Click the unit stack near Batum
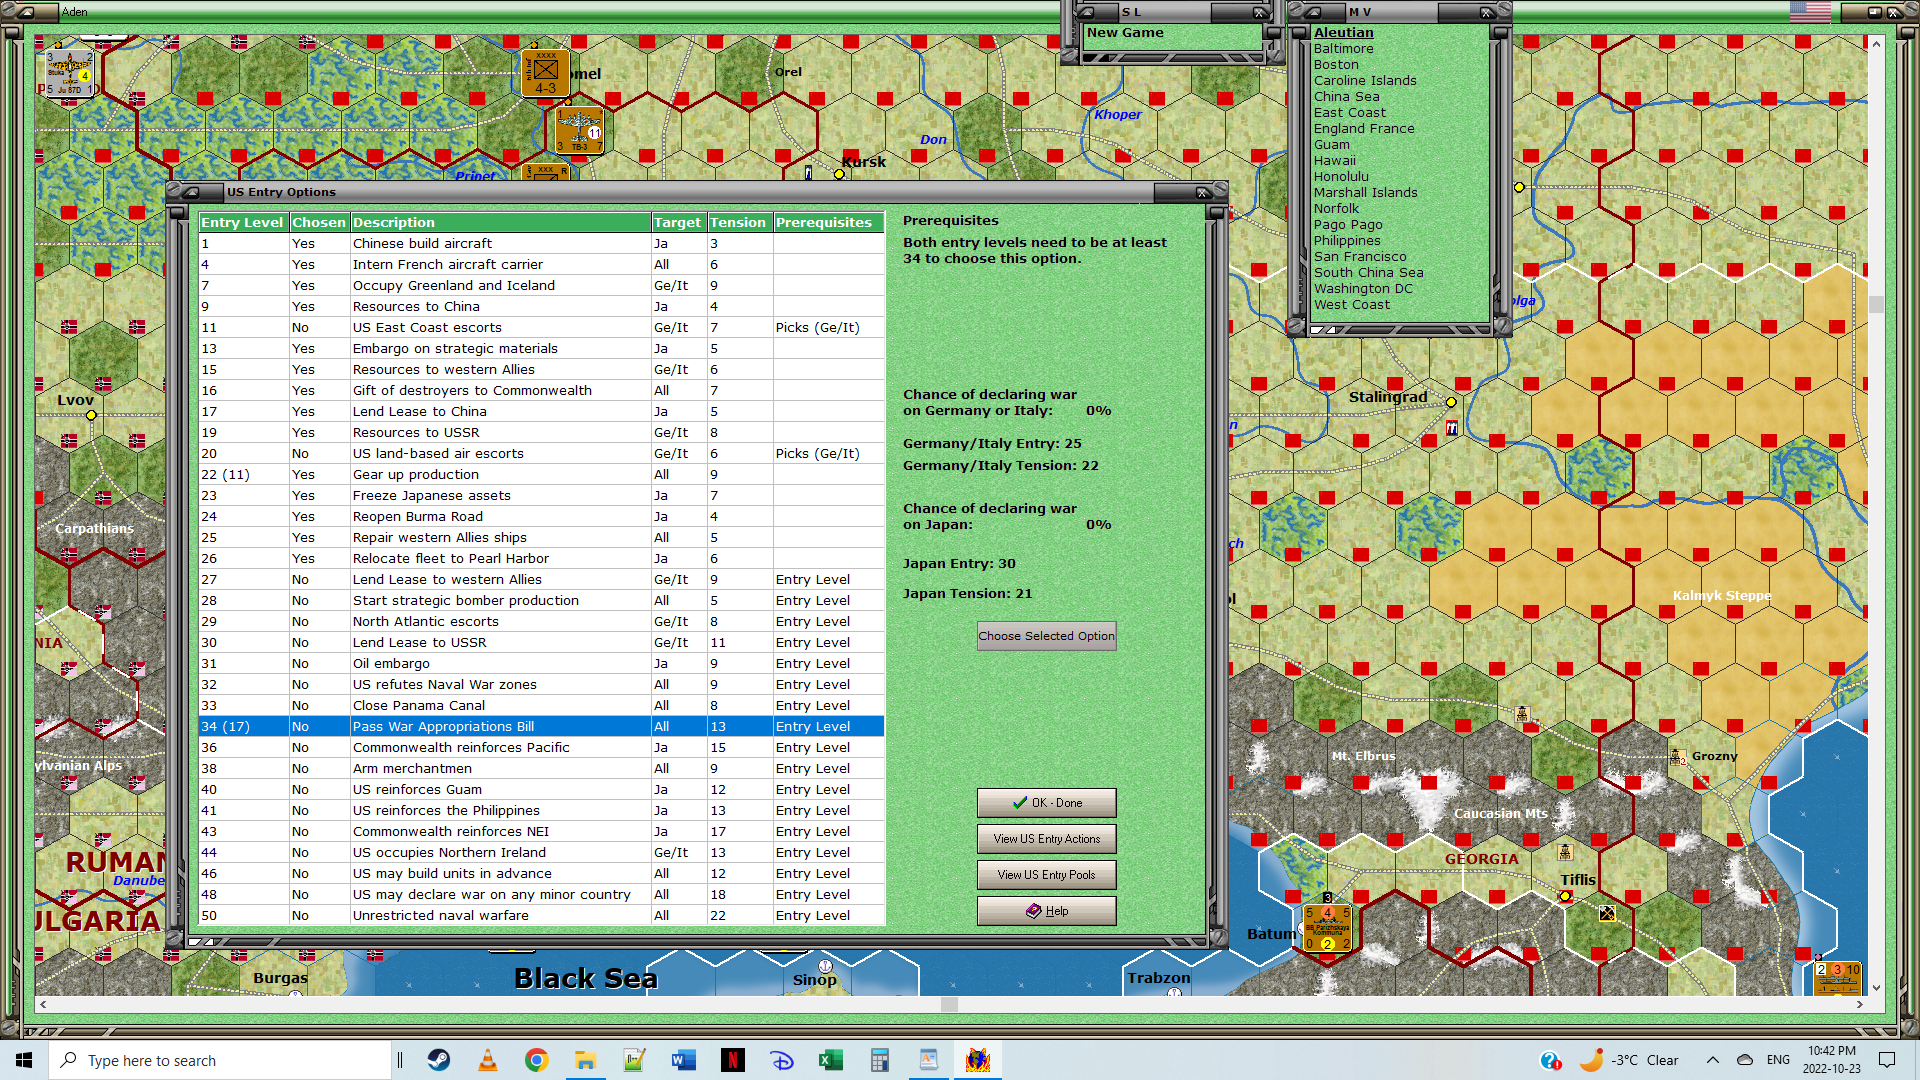Screen dimensions: 1920x1080 [x=1328, y=927]
